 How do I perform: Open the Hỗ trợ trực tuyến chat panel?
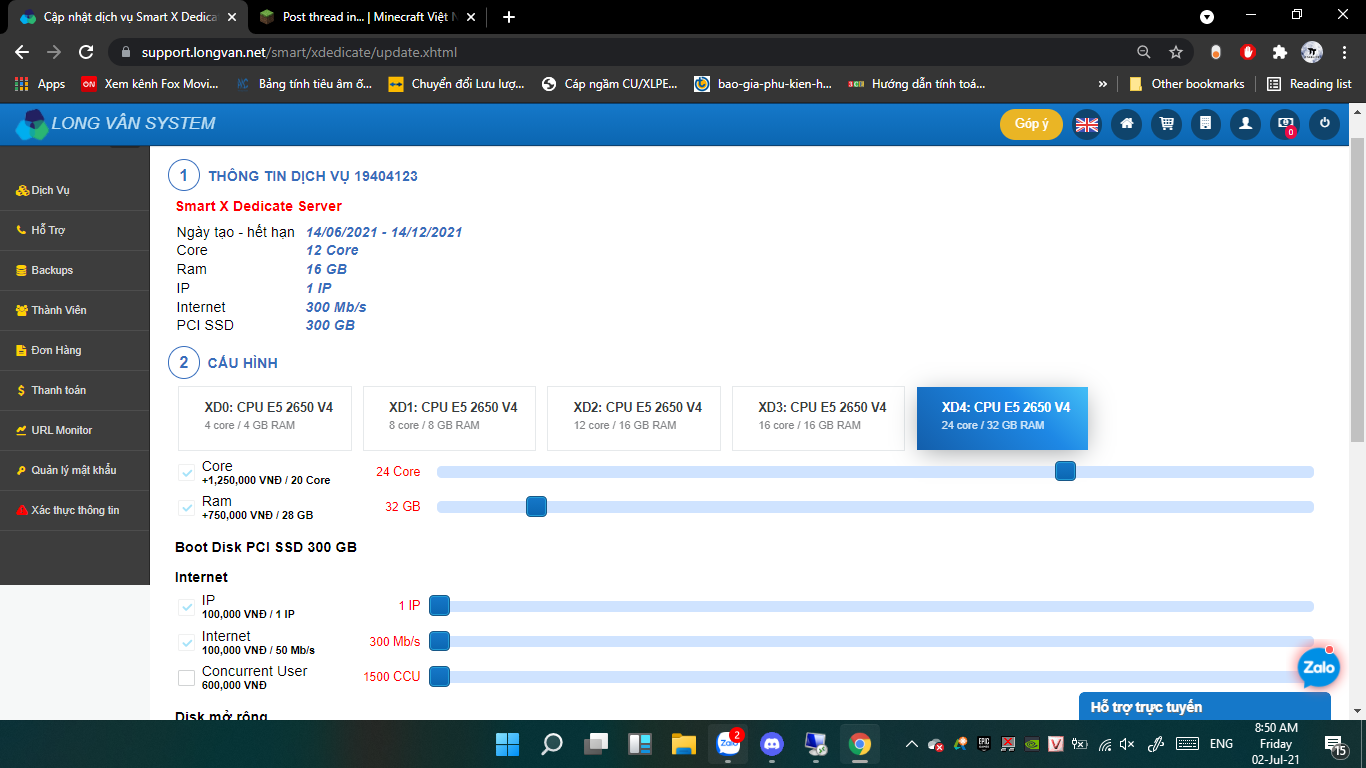[x=1205, y=706]
